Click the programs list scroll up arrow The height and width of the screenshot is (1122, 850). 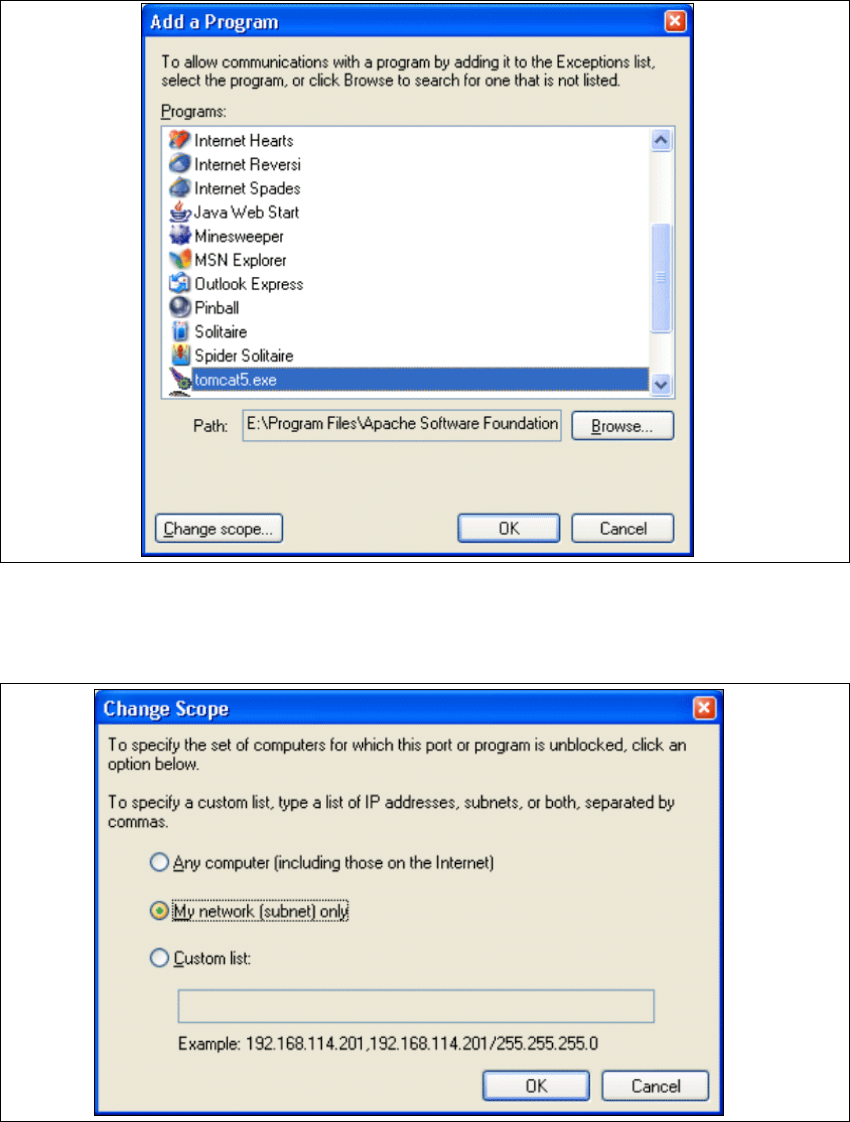tap(661, 140)
